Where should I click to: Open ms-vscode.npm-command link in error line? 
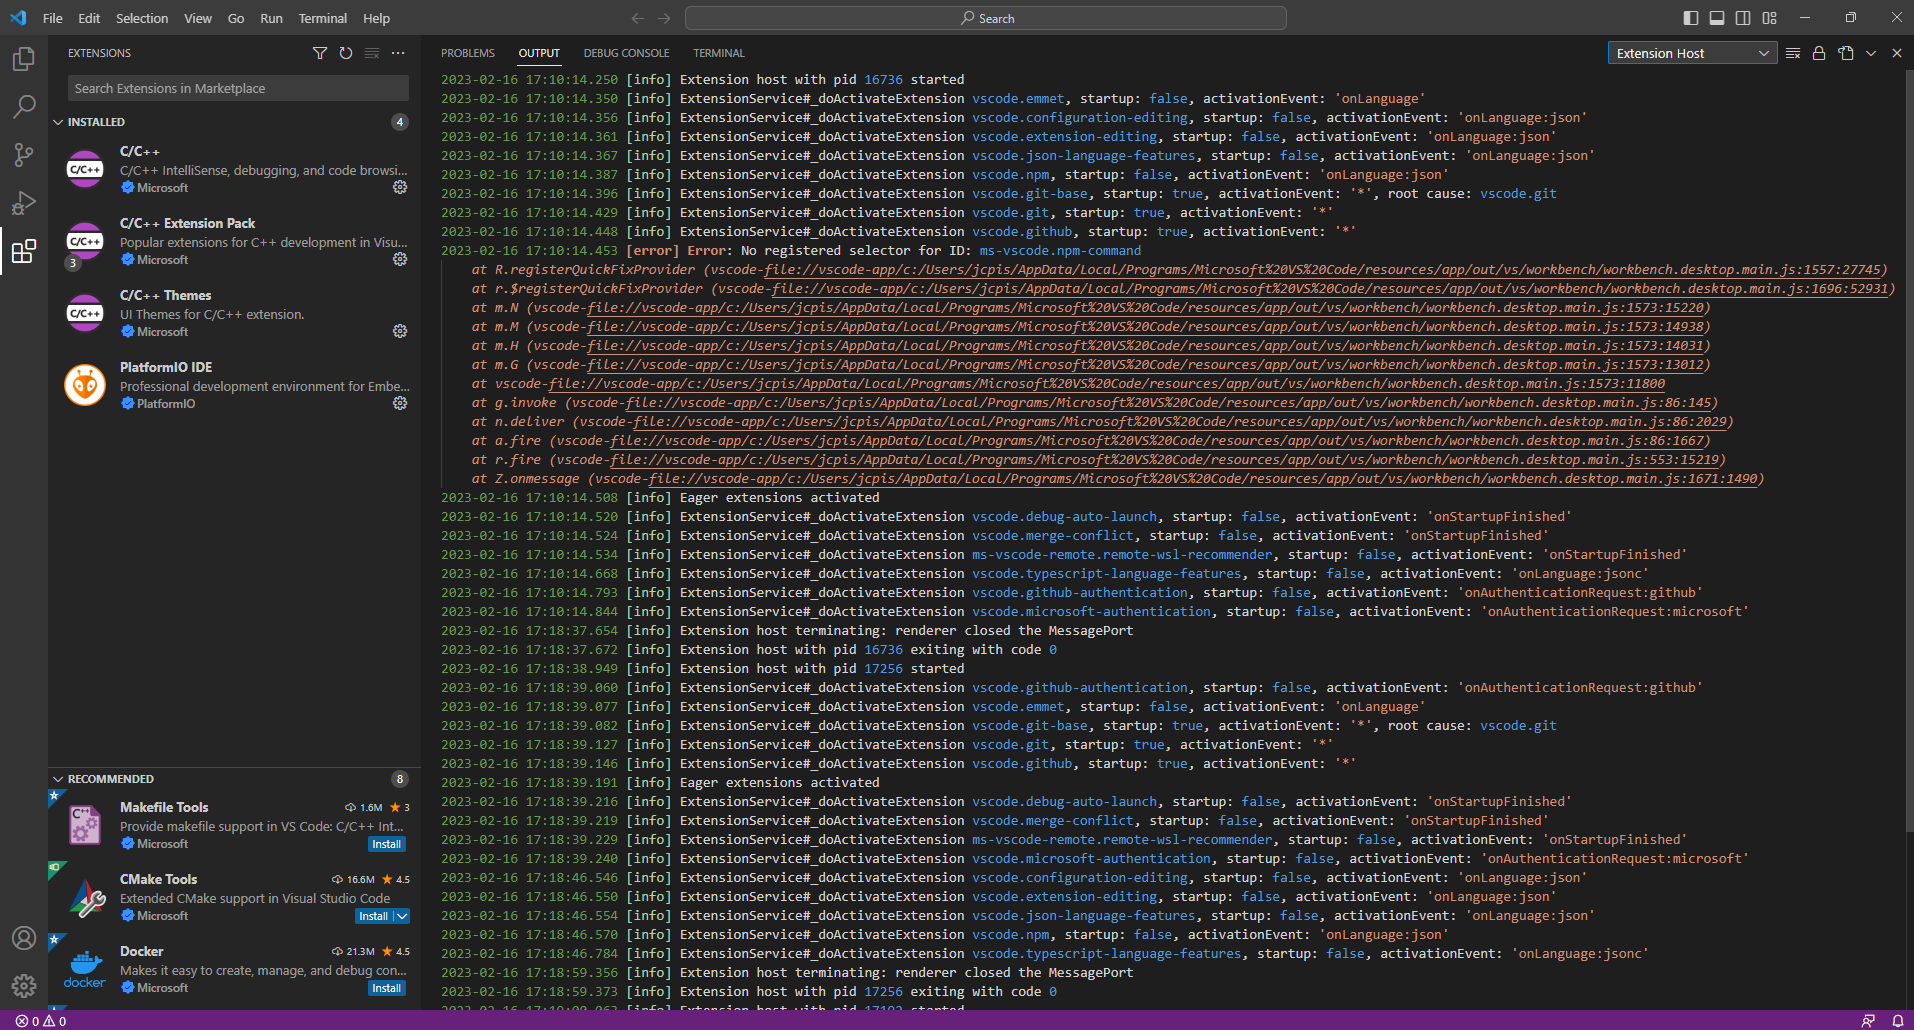coord(1060,251)
